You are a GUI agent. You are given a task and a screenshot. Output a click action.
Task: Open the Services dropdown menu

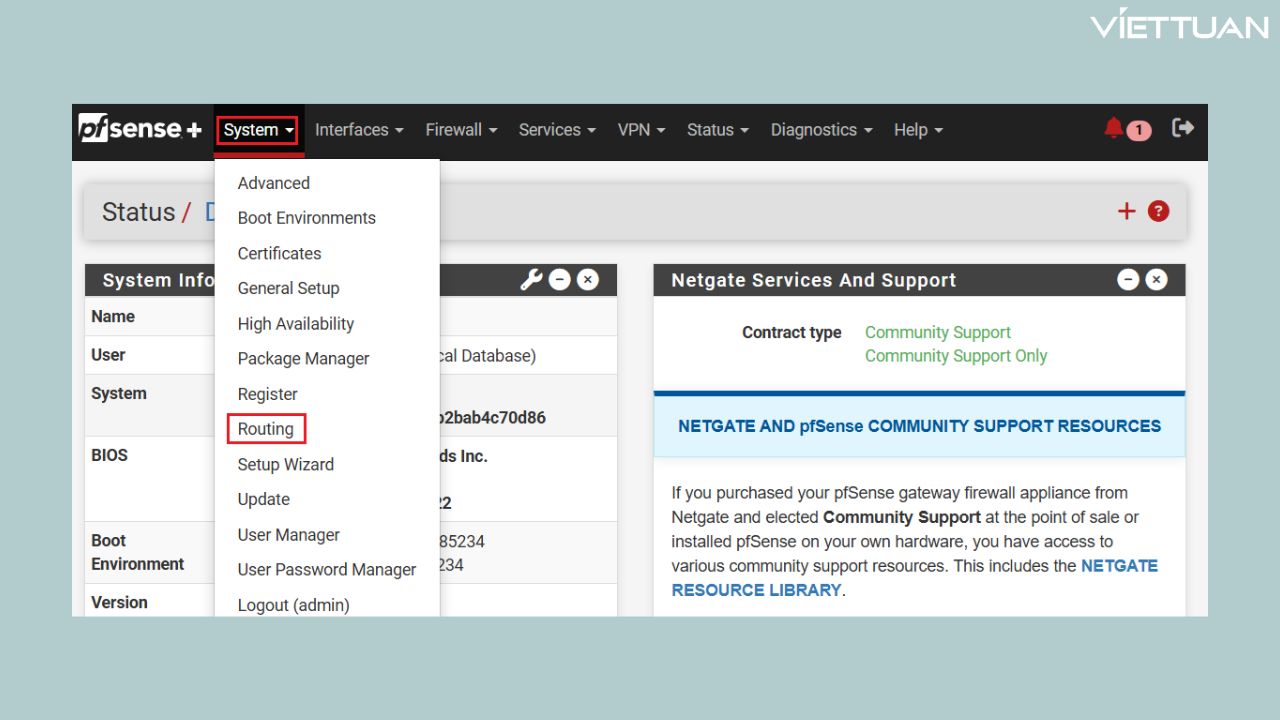coord(557,130)
